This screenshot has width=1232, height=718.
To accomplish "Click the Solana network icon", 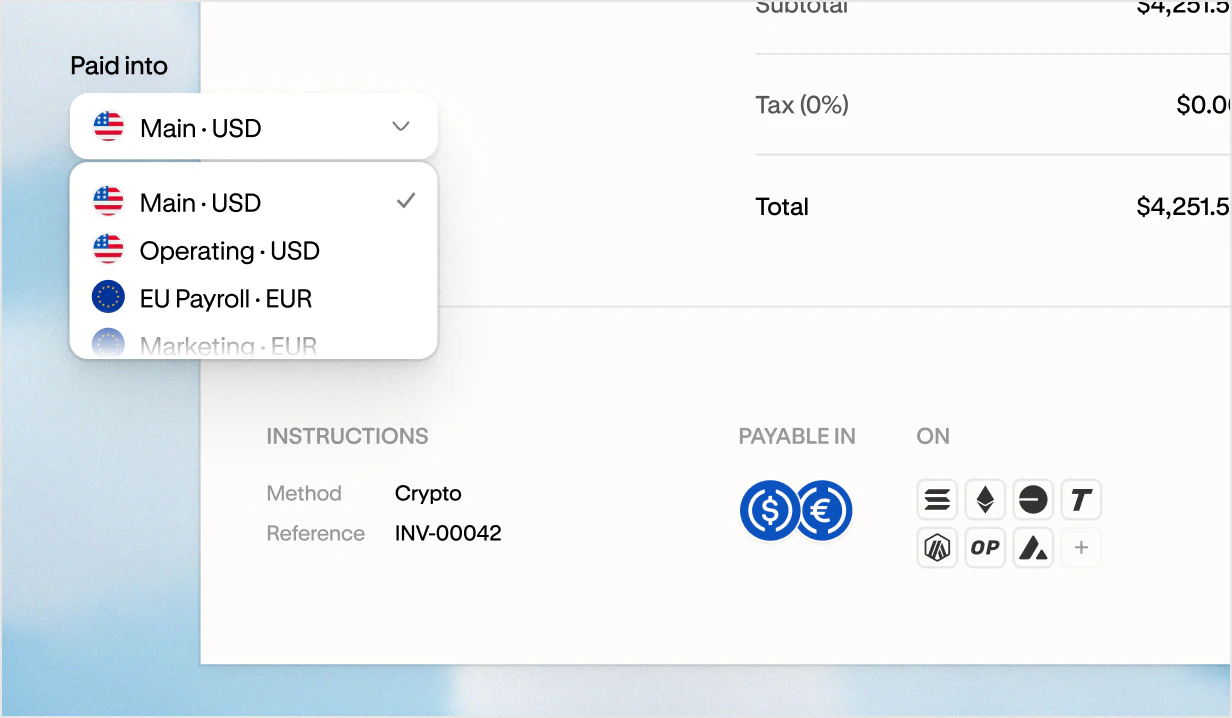I will 937,499.
